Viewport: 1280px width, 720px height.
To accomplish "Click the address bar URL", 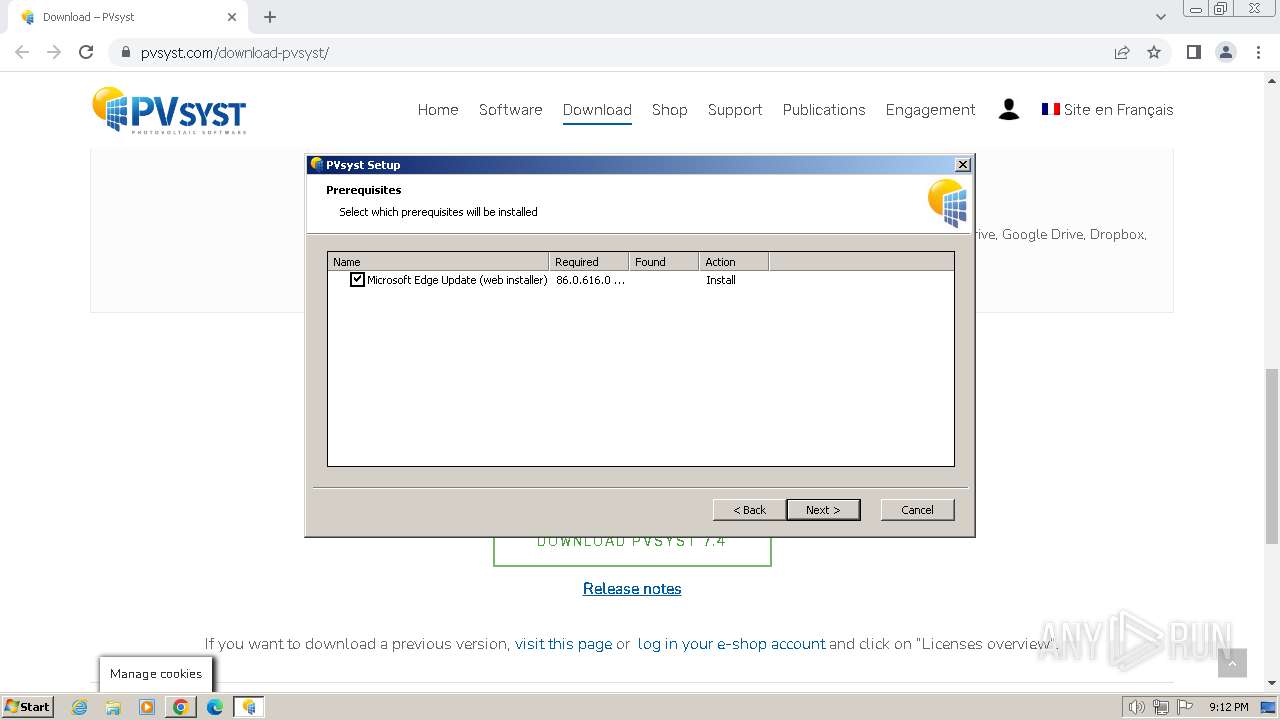I will point(235,53).
